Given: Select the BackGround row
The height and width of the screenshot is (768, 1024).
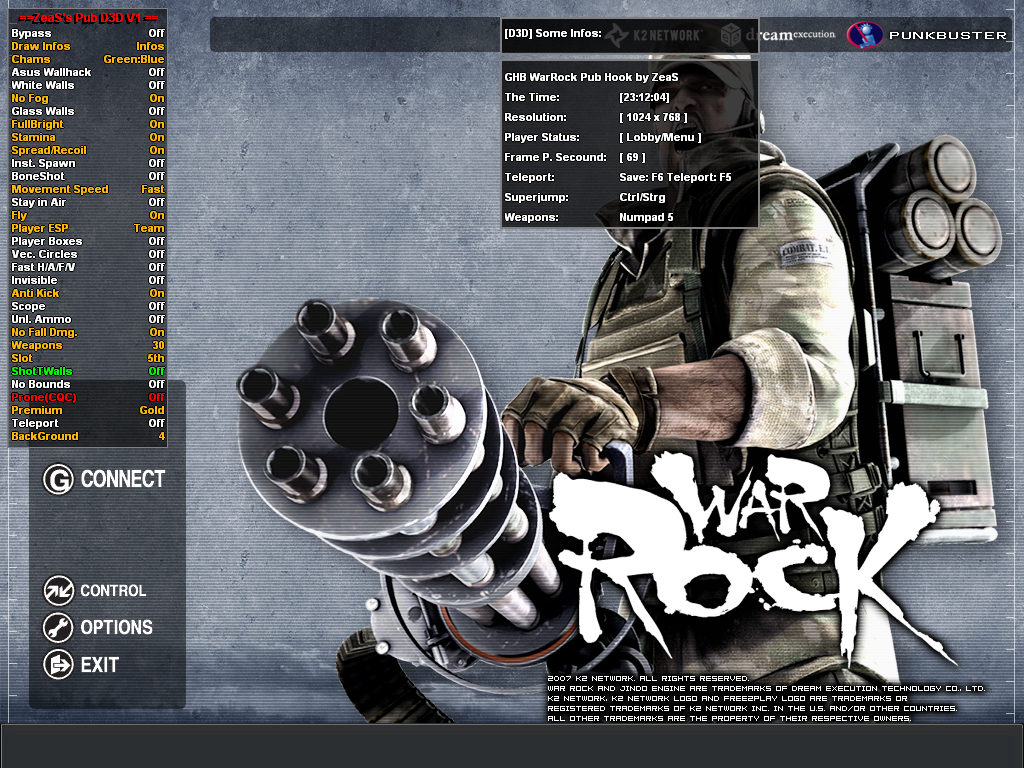Looking at the screenshot, I should point(88,436).
